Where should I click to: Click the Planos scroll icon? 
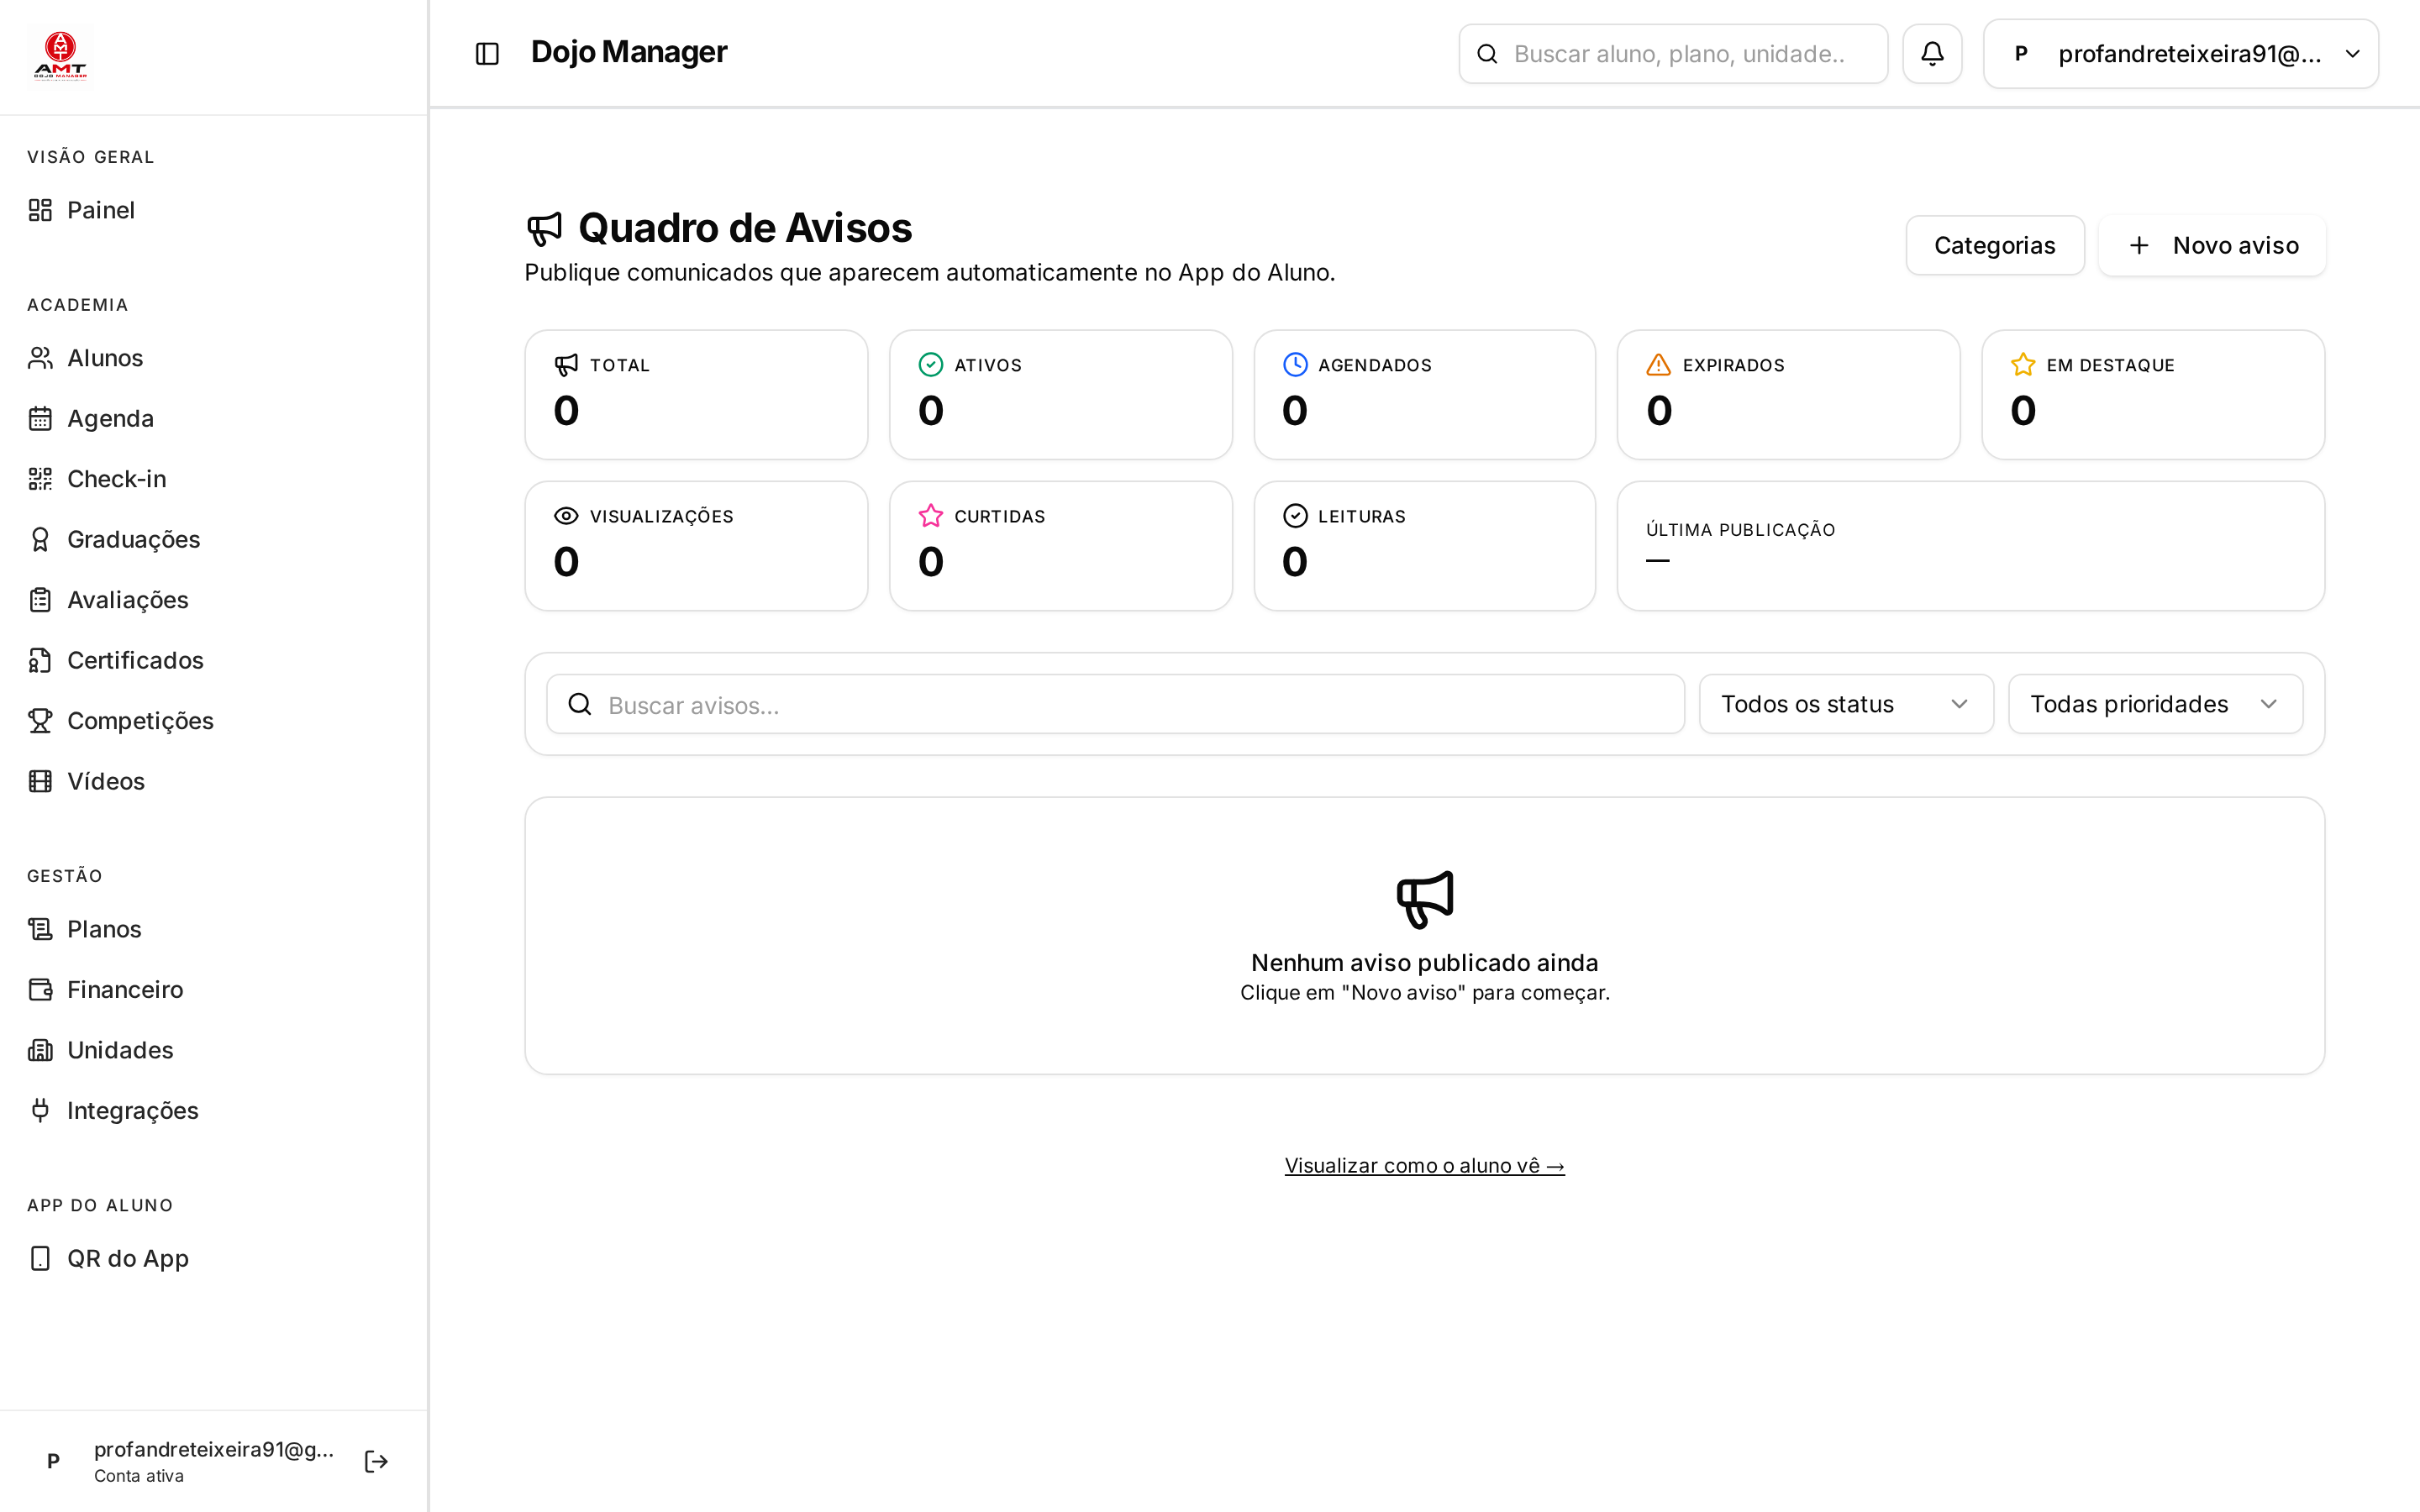(40, 929)
